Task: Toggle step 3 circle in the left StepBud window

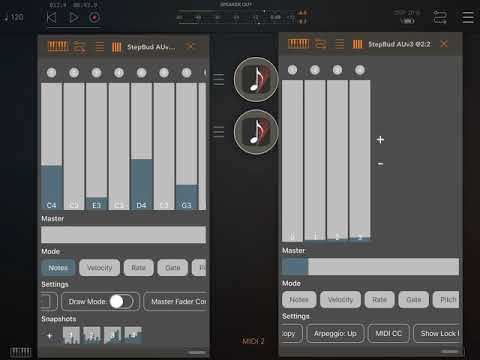Action: pyautogui.click(x=96, y=73)
